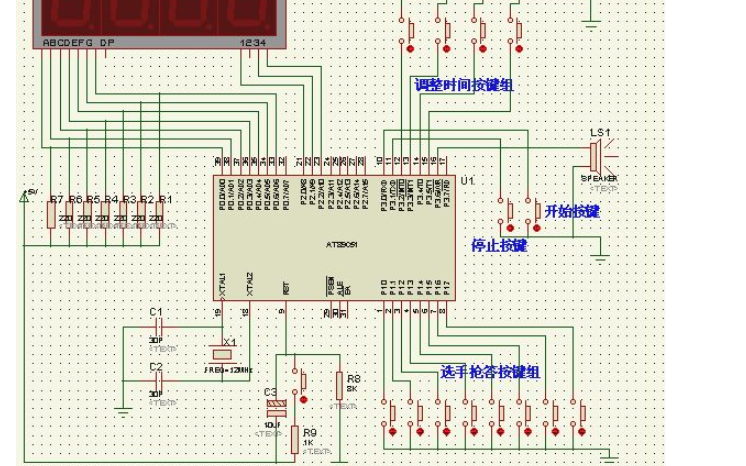Click the XTAL1 pin label
The image size is (746, 466).
pyautogui.click(x=222, y=284)
